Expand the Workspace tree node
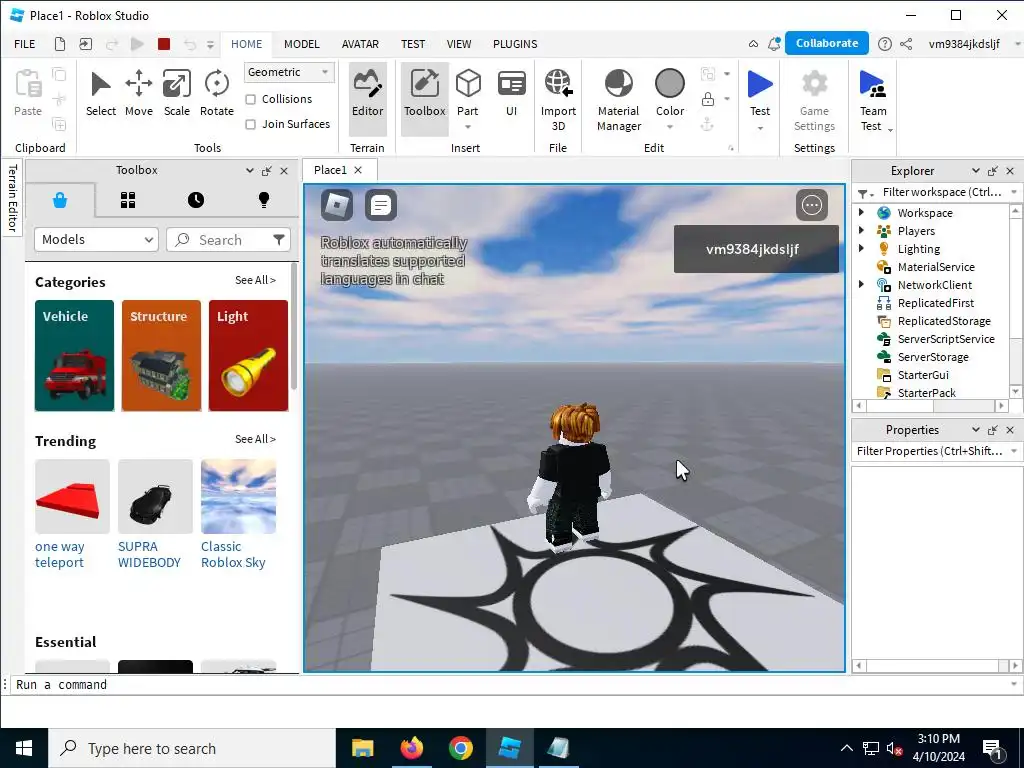 pyautogui.click(x=861, y=212)
